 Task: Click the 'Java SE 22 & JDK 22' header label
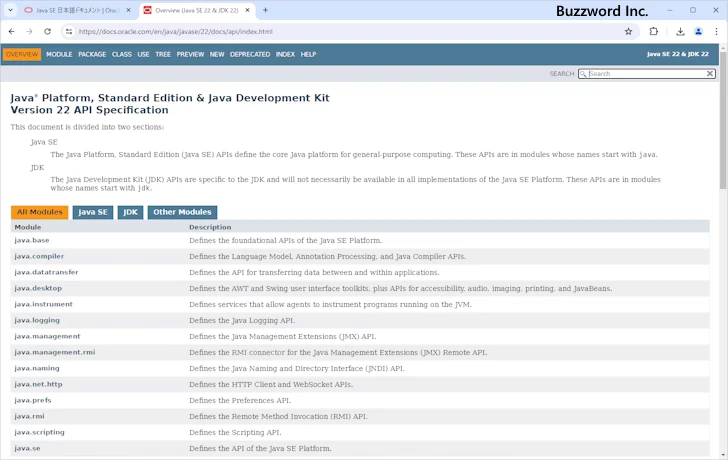(x=678, y=54)
